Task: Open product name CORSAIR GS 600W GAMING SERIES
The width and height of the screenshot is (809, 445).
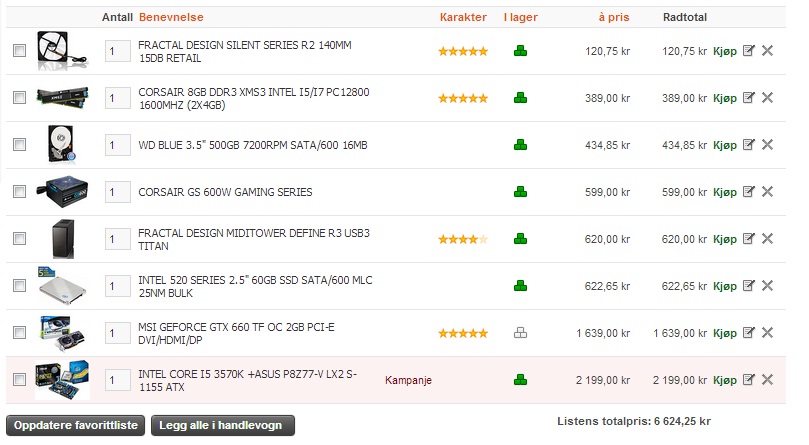Action: [x=225, y=192]
